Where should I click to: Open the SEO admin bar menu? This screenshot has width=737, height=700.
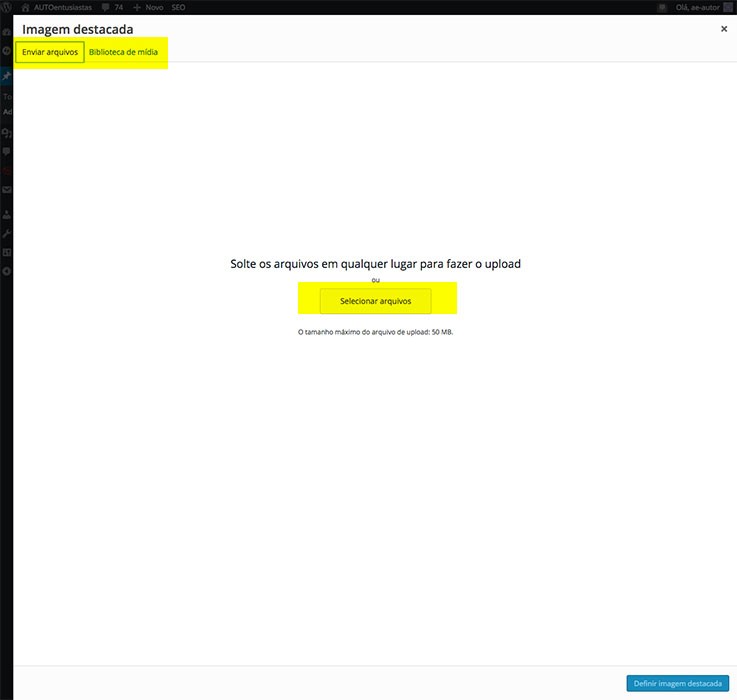178,7
